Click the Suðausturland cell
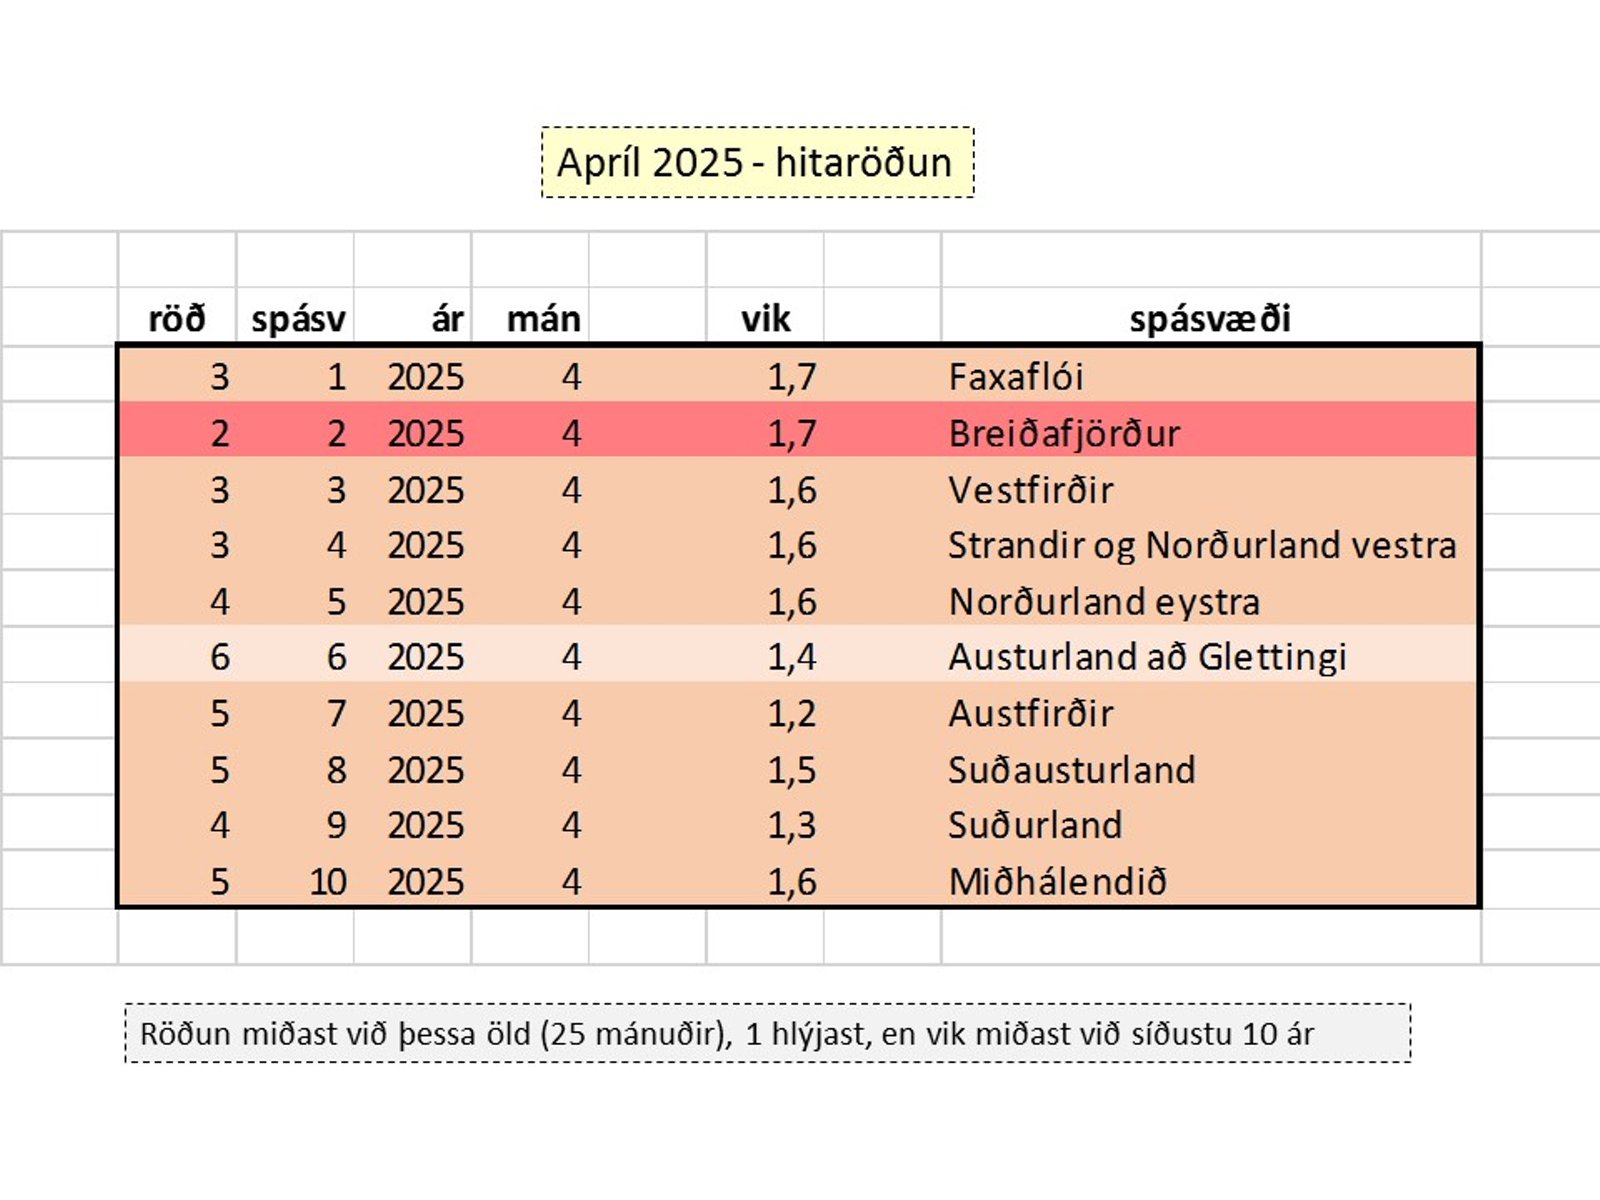The width and height of the screenshot is (1600, 1200). point(1210,769)
